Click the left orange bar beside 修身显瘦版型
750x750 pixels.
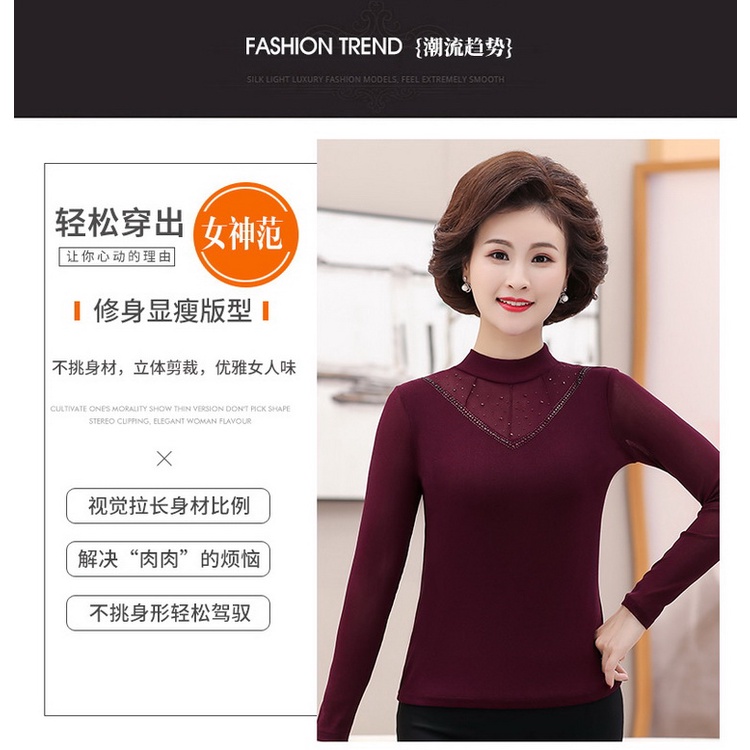tap(77, 311)
